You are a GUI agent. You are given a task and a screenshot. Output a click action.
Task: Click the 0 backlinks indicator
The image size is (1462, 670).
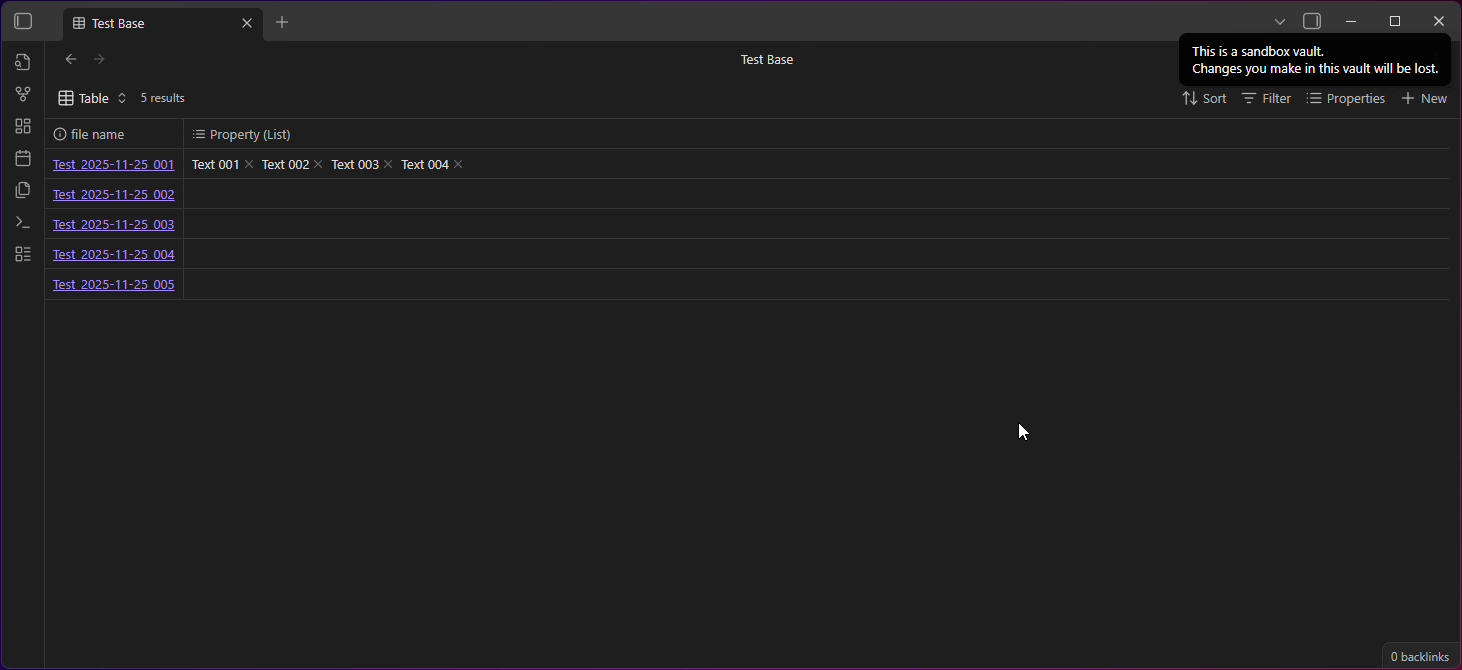(1418, 656)
